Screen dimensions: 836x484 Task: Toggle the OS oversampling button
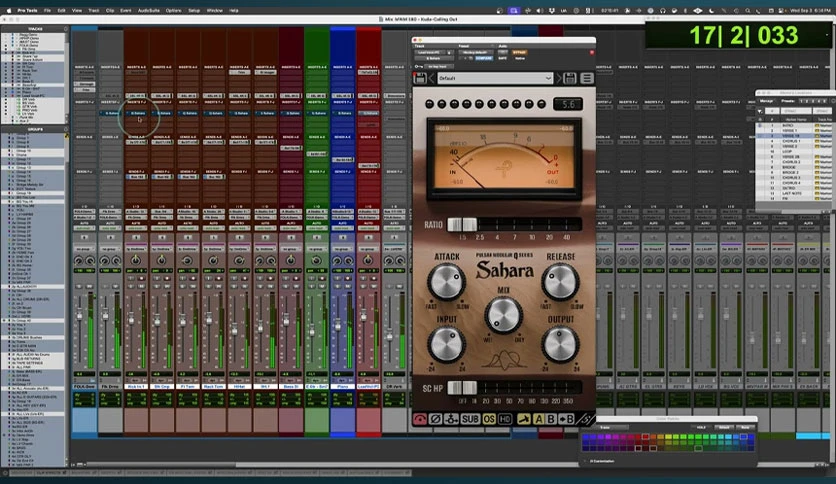pos(489,419)
